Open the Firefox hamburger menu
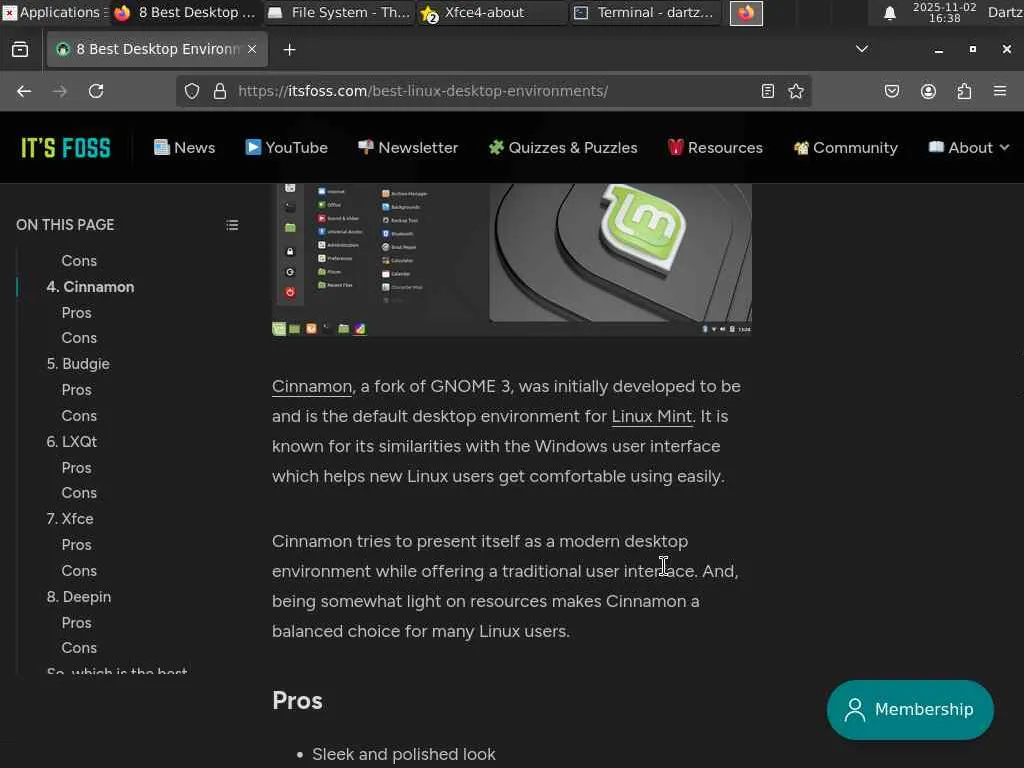Screen dimensions: 1024x768 point(1000,91)
